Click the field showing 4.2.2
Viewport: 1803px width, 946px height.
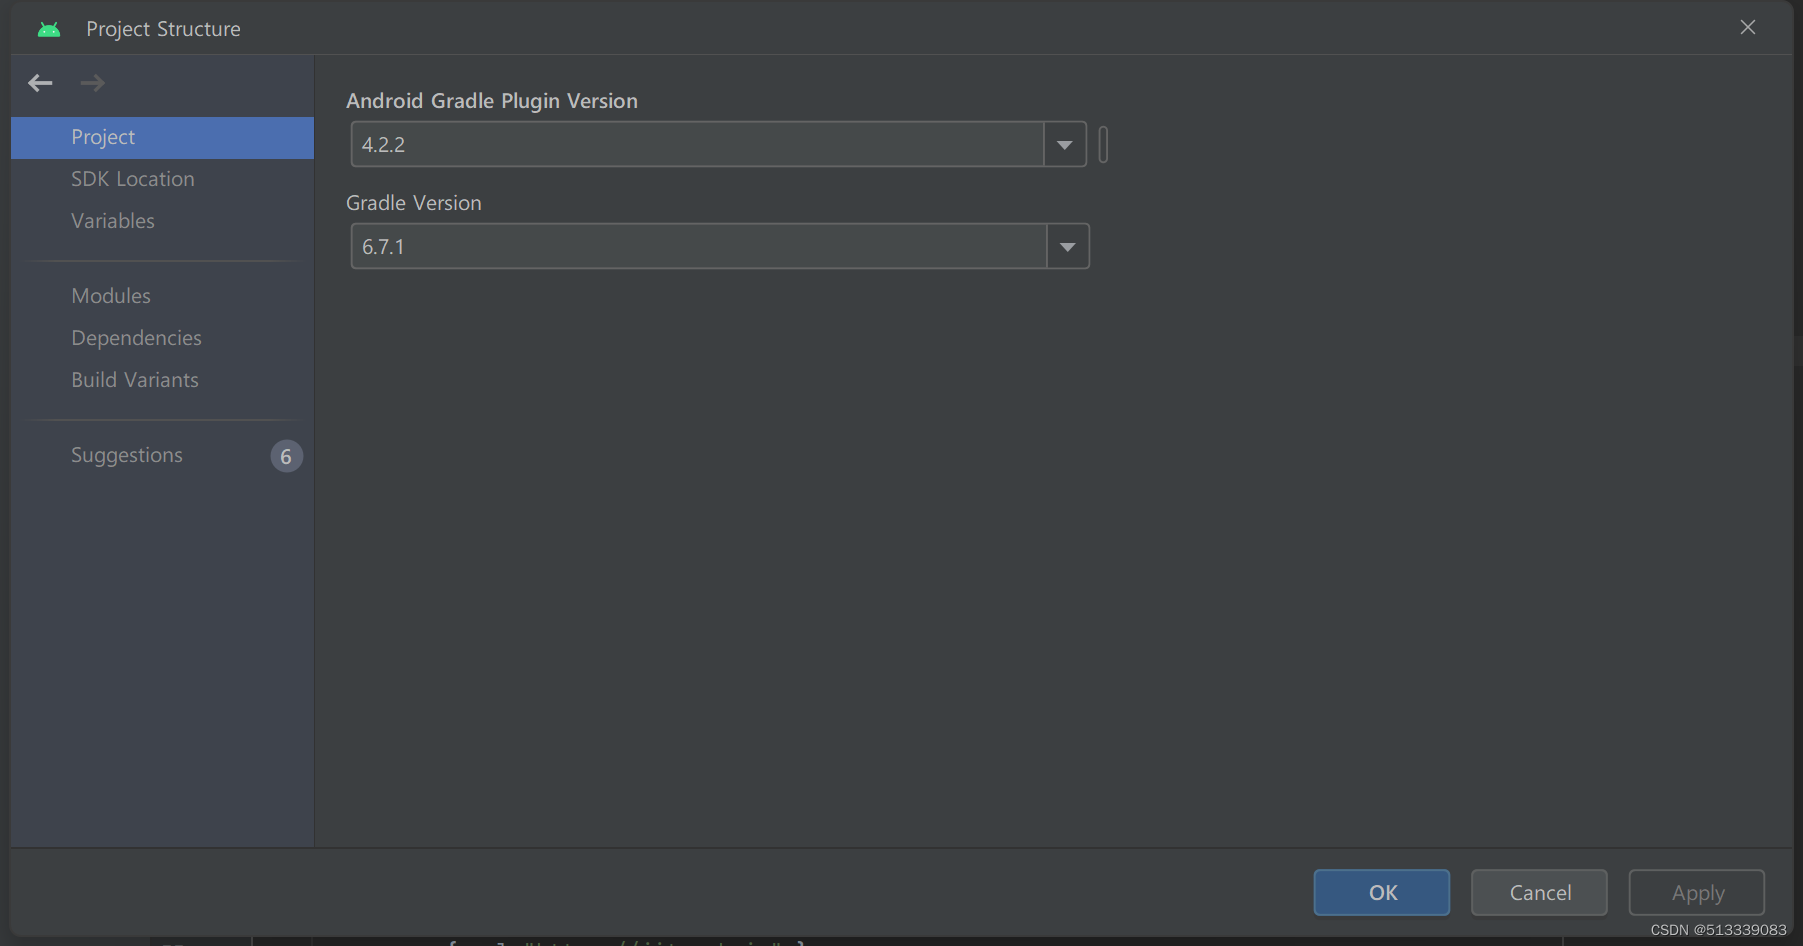pyautogui.click(x=700, y=144)
